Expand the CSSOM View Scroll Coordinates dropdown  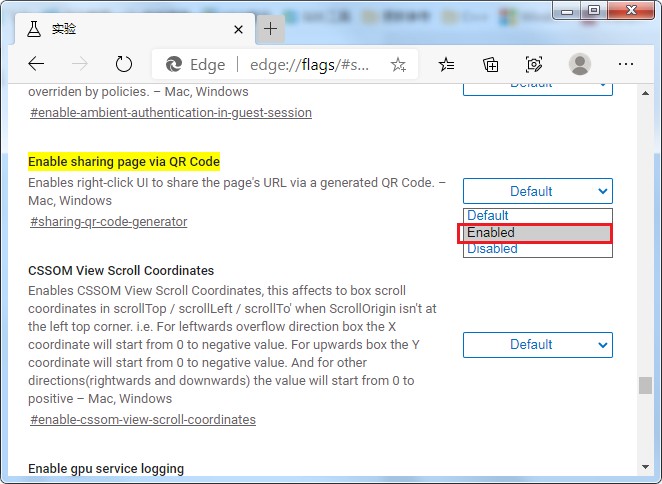(537, 344)
